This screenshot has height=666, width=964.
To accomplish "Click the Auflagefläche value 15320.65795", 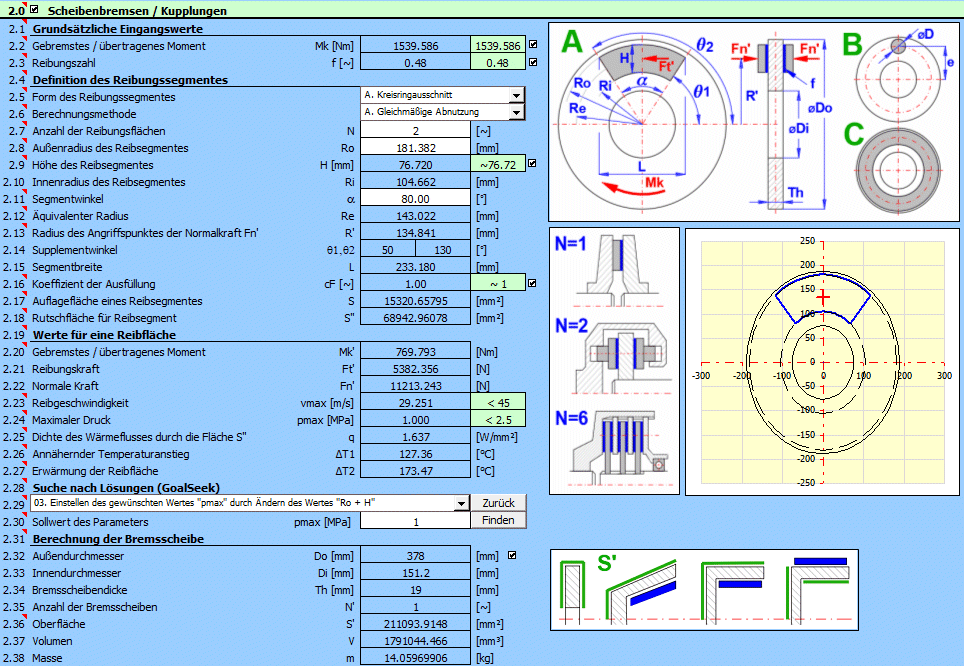I will click(416, 301).
